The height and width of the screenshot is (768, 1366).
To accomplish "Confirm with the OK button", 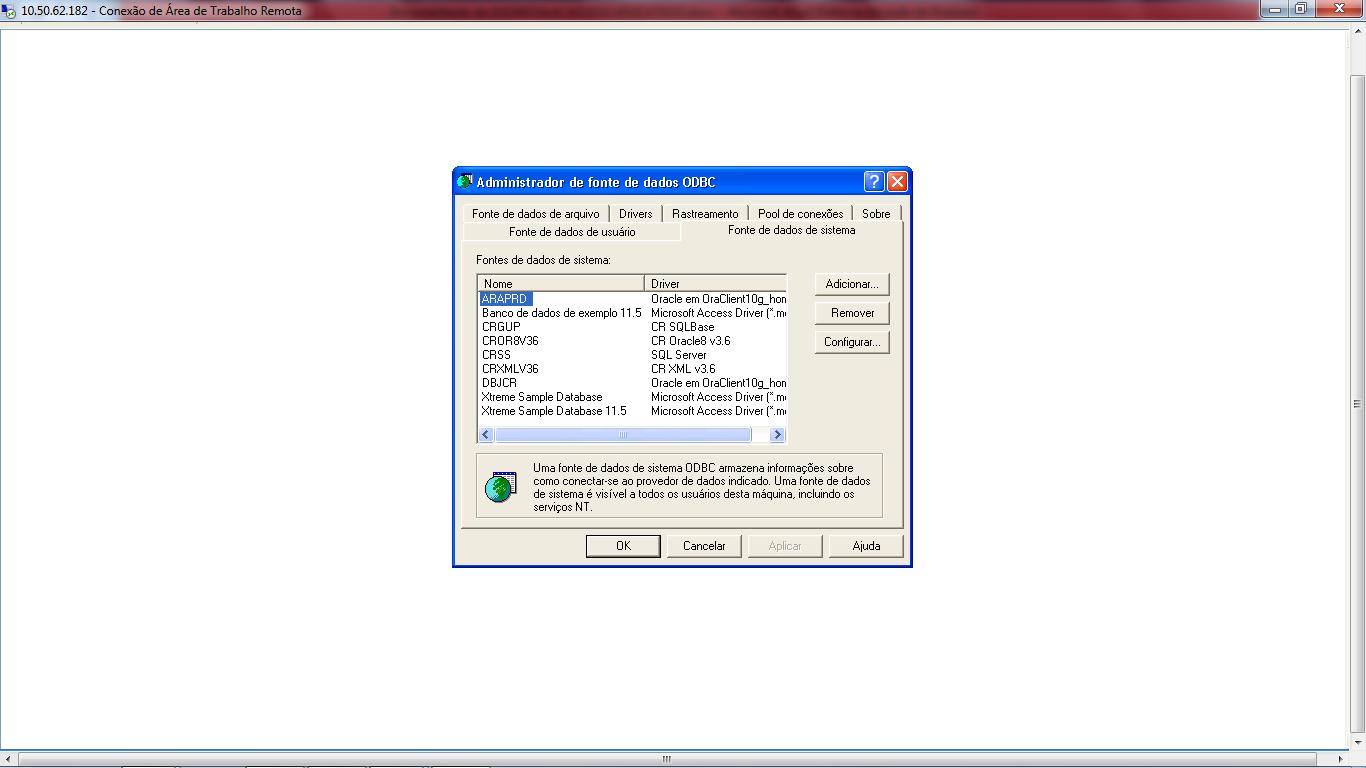I will (x=623, y=546).
